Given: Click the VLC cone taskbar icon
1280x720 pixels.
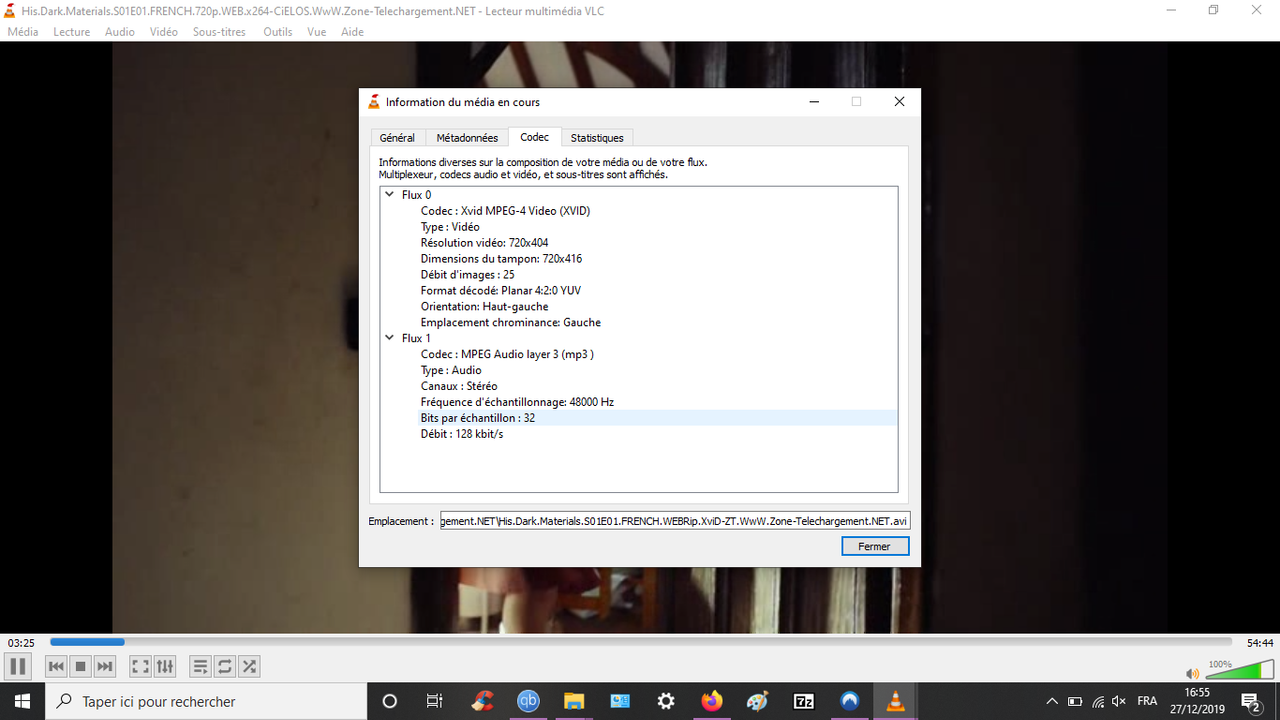Looking at the screenshot, I should (896, 701).
